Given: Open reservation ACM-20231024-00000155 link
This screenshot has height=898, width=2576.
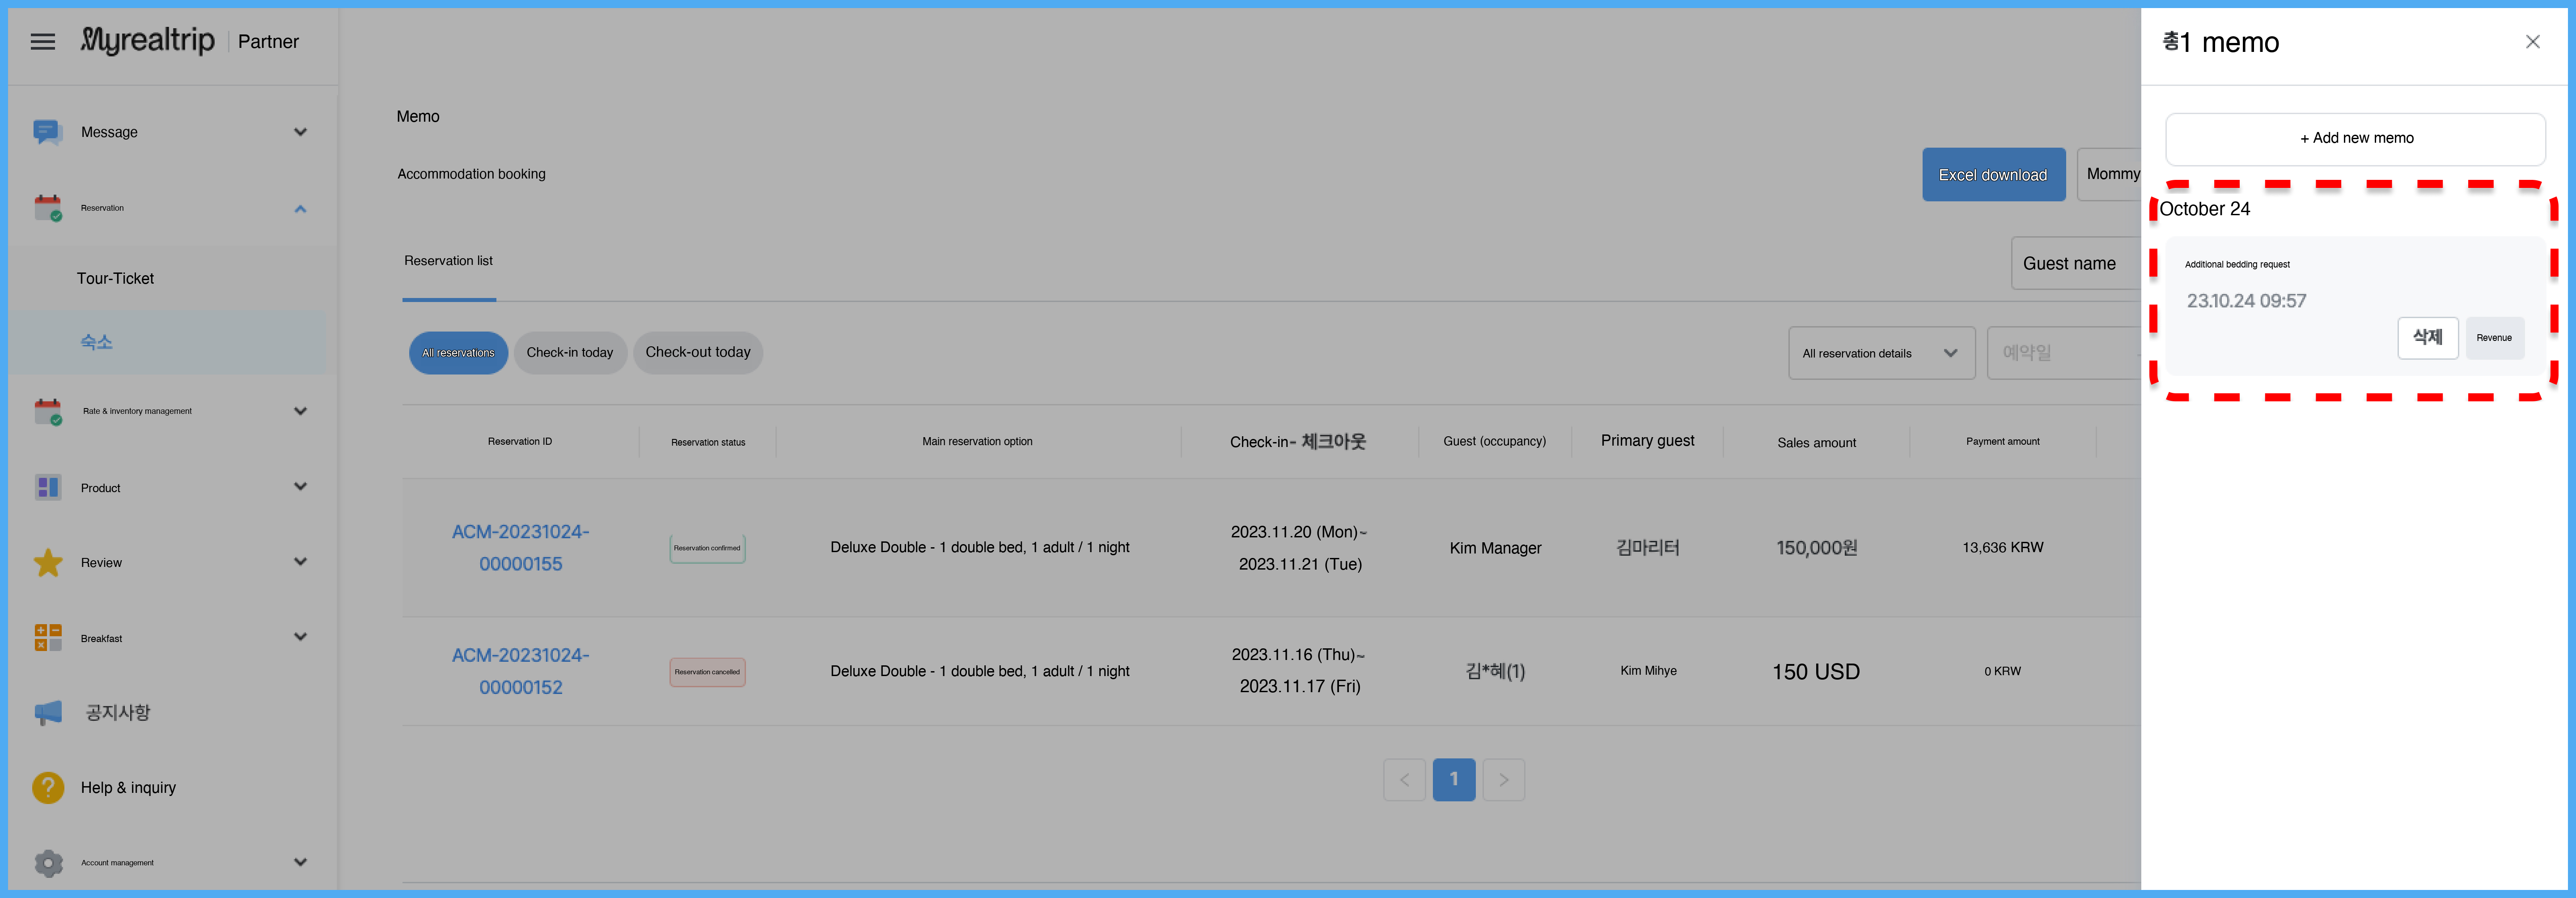Looking at the screenshot, I should (x=520, y=548).
